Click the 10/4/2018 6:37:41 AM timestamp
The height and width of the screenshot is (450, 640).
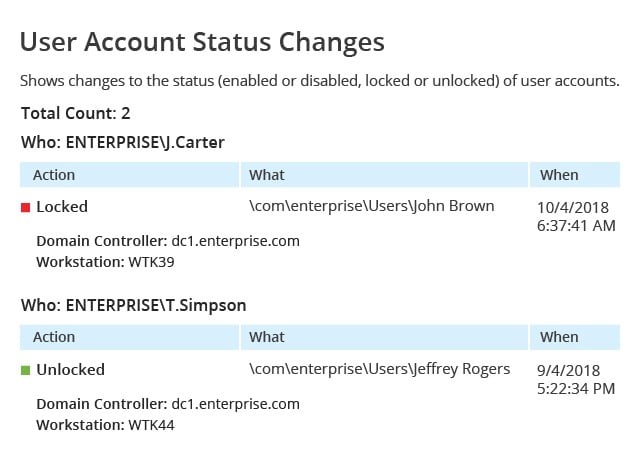coord(576,216)
